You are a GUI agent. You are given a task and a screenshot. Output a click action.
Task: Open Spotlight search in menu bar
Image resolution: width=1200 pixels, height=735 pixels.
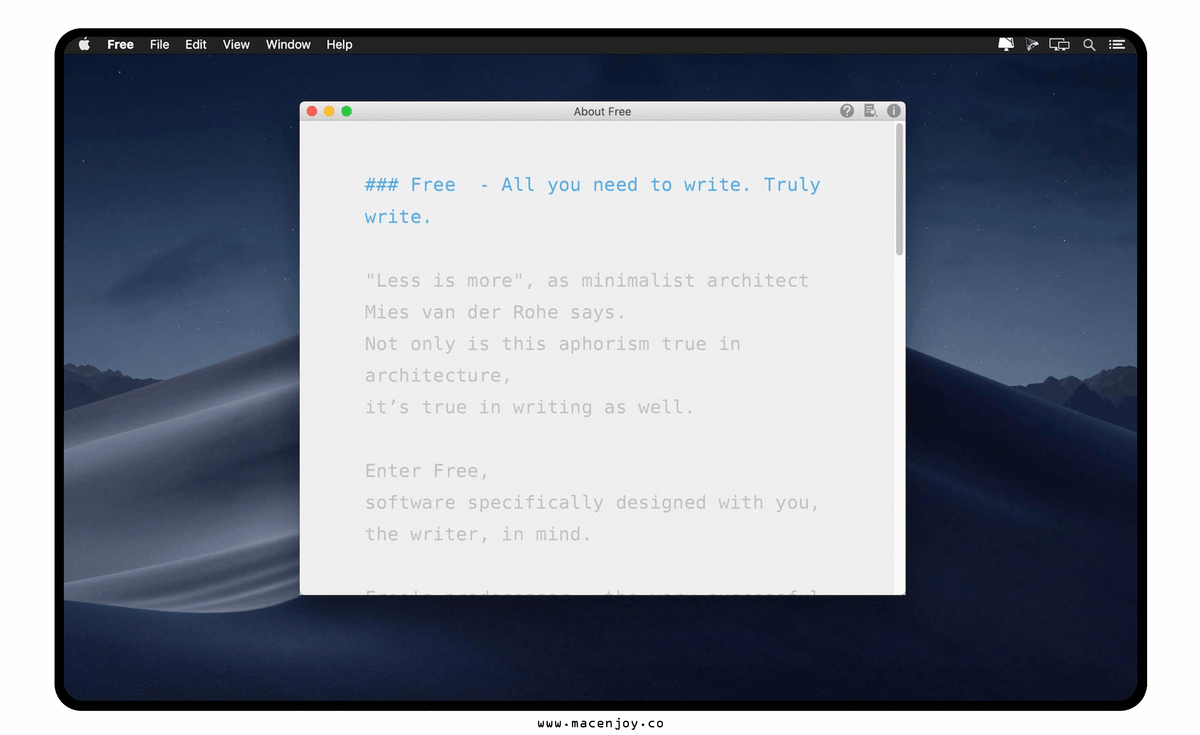click(1089, 44)
